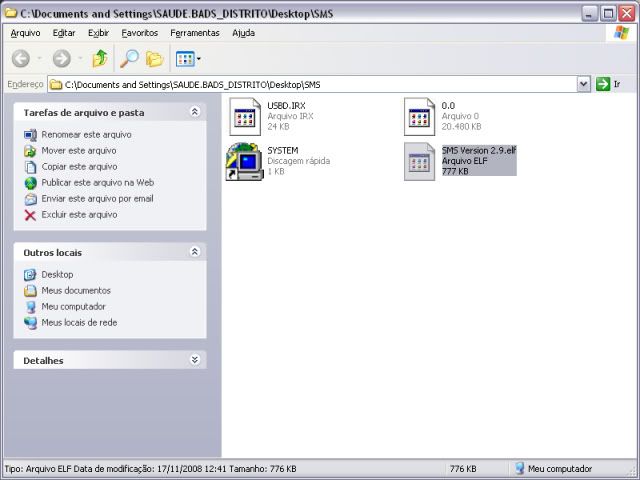This screenshot has height=480, width=640.
Task: Open the Editar menu
Action: [x=64, y=33]
